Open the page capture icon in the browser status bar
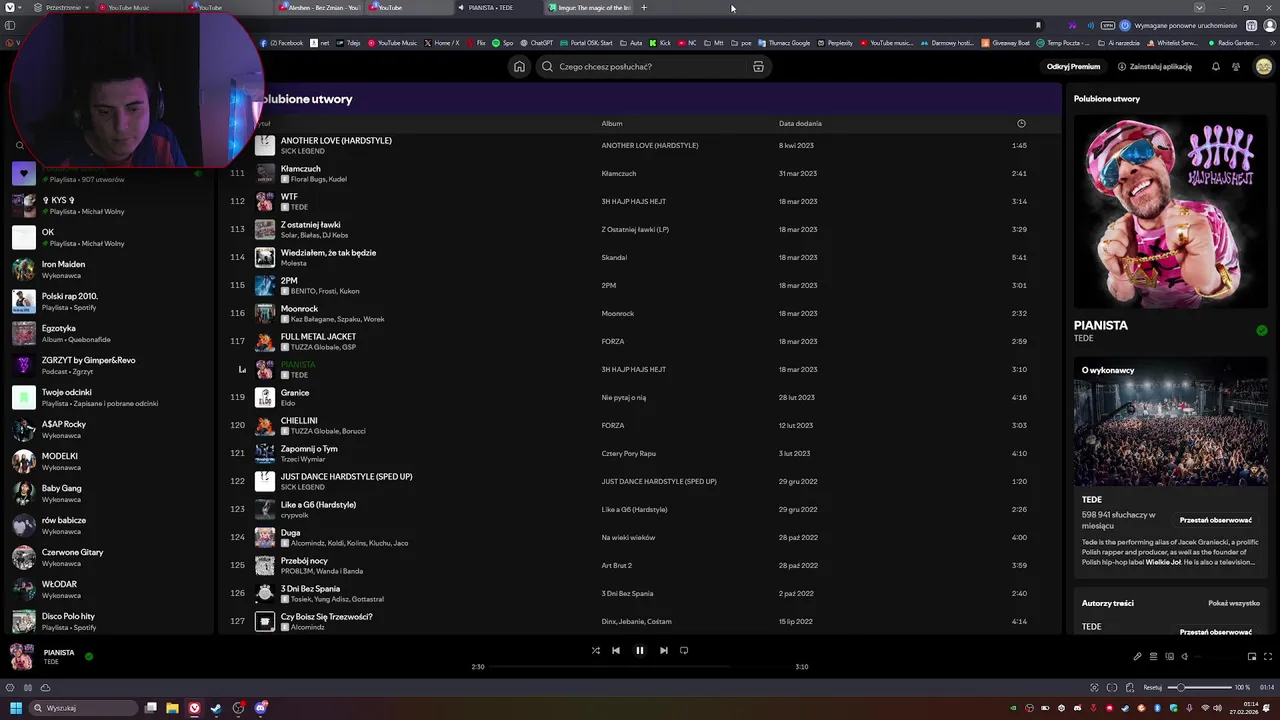 tap(1094, 688)
